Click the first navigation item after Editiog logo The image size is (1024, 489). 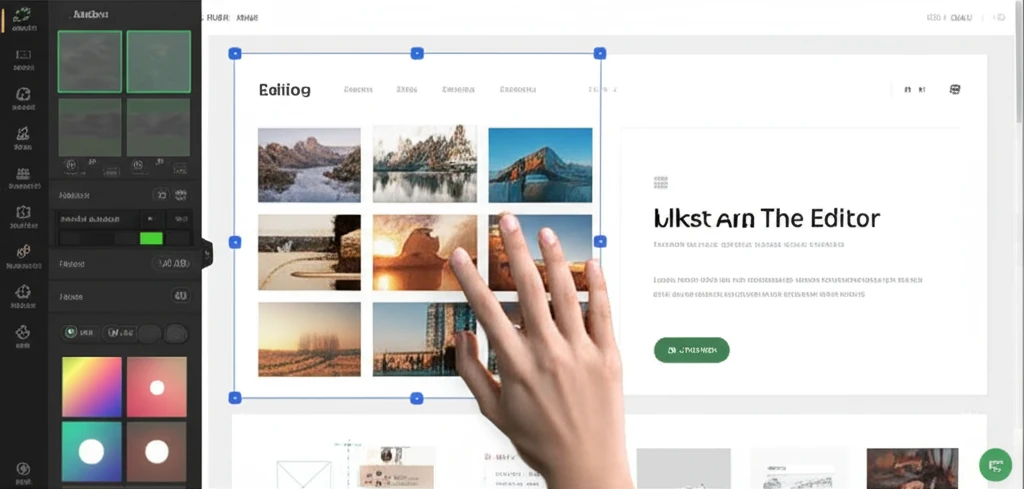[358, 90]
